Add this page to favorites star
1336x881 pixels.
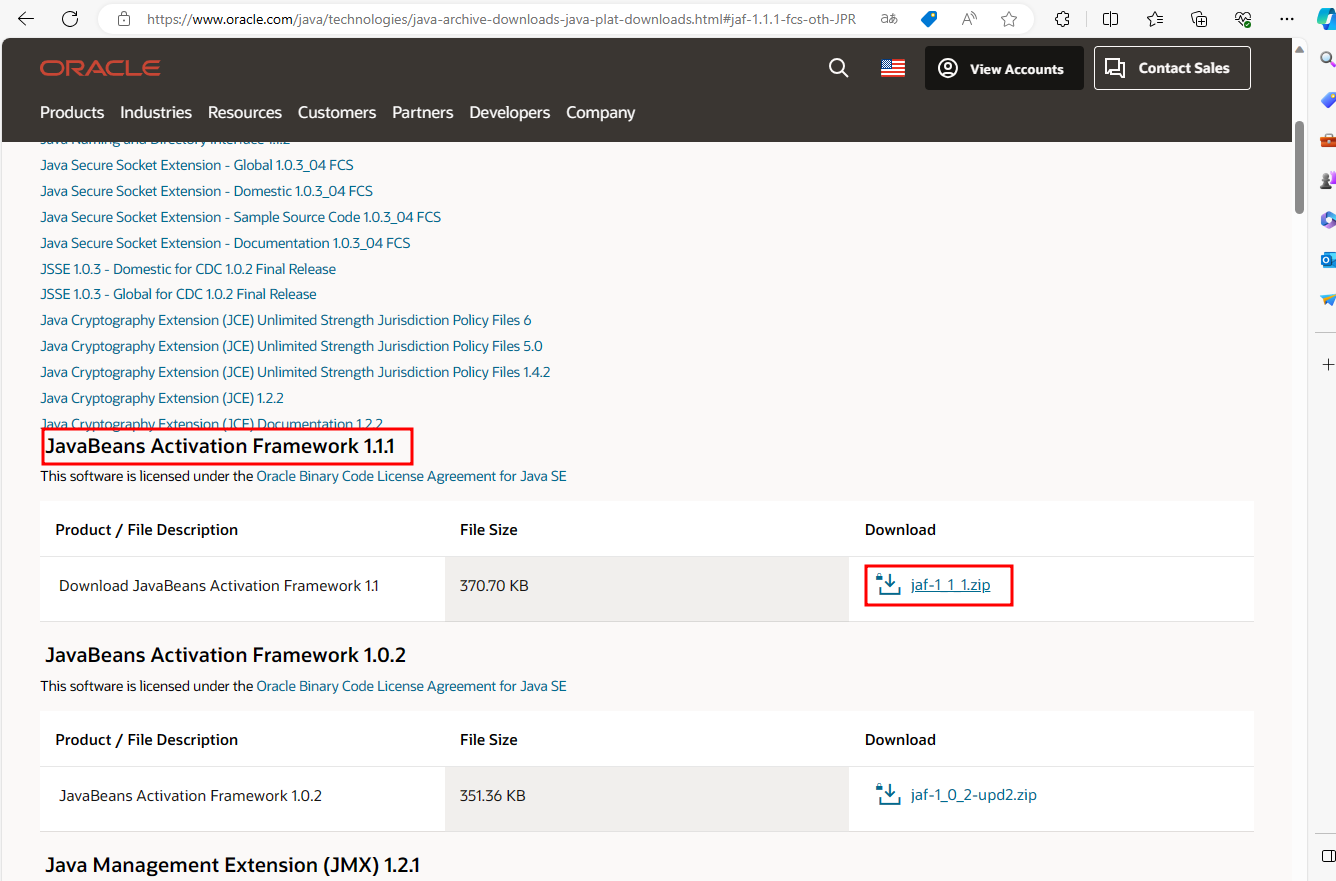[x=1009, y=19]
